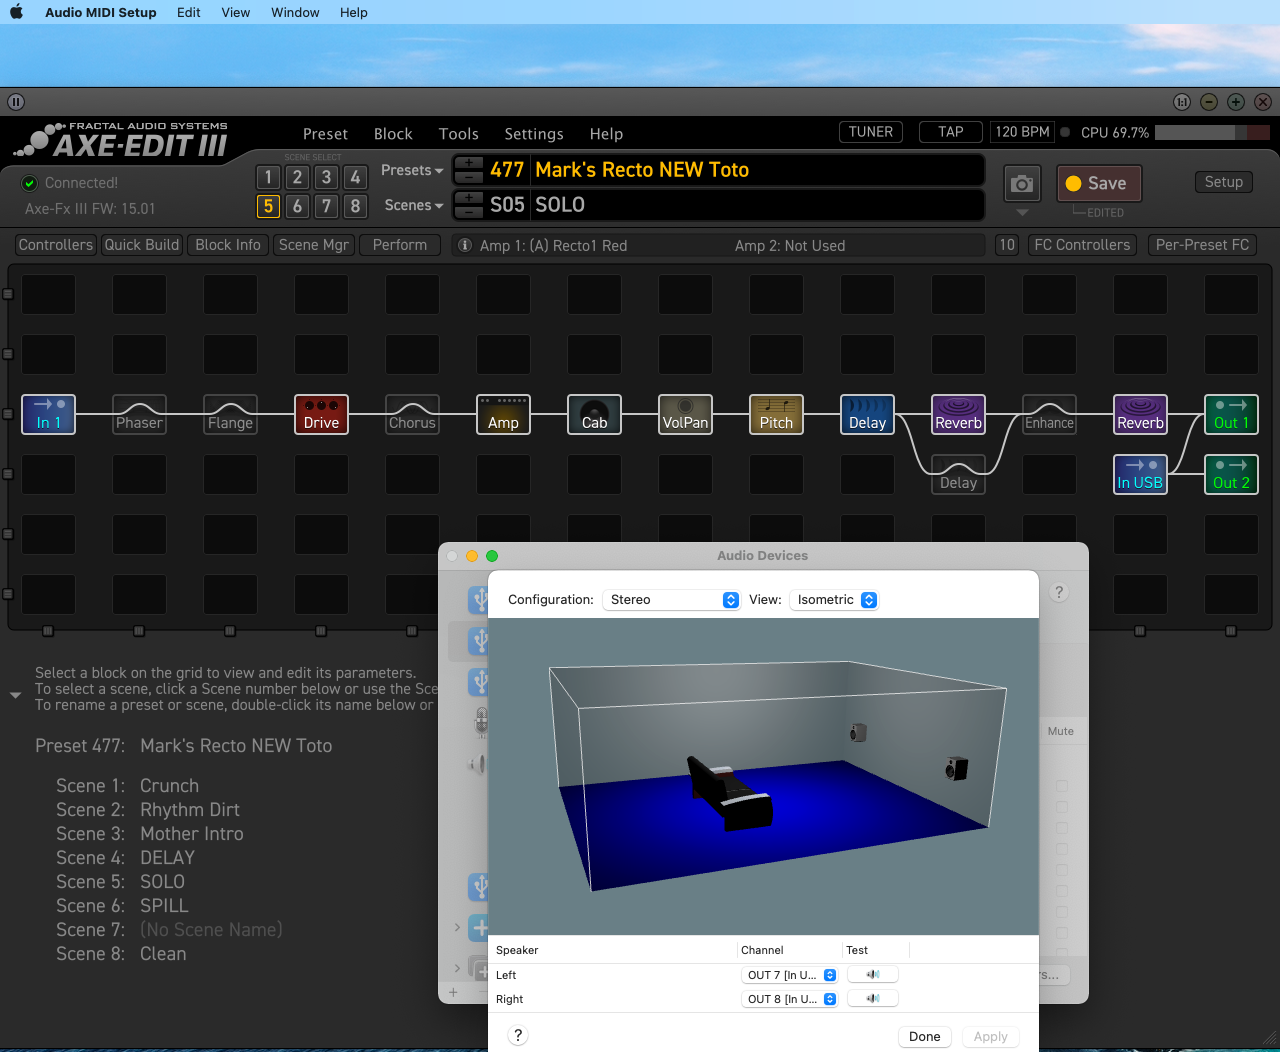Open the Drive block

(x=322, y=414)
